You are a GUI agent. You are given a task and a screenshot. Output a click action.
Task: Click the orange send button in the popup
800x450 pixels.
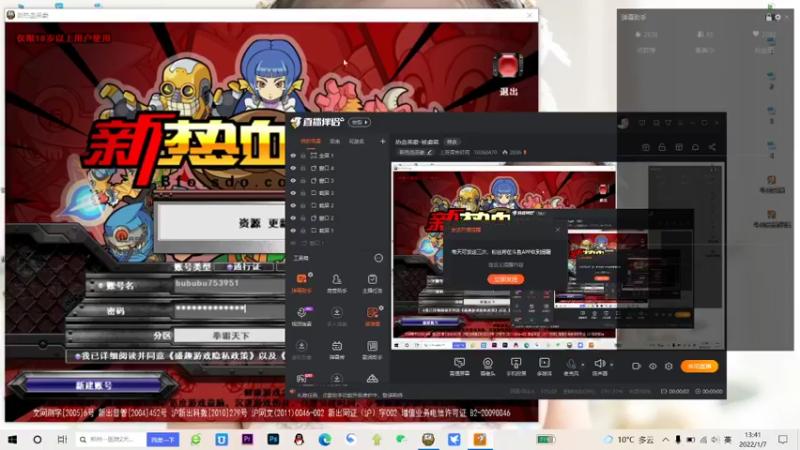coord(506,279)
